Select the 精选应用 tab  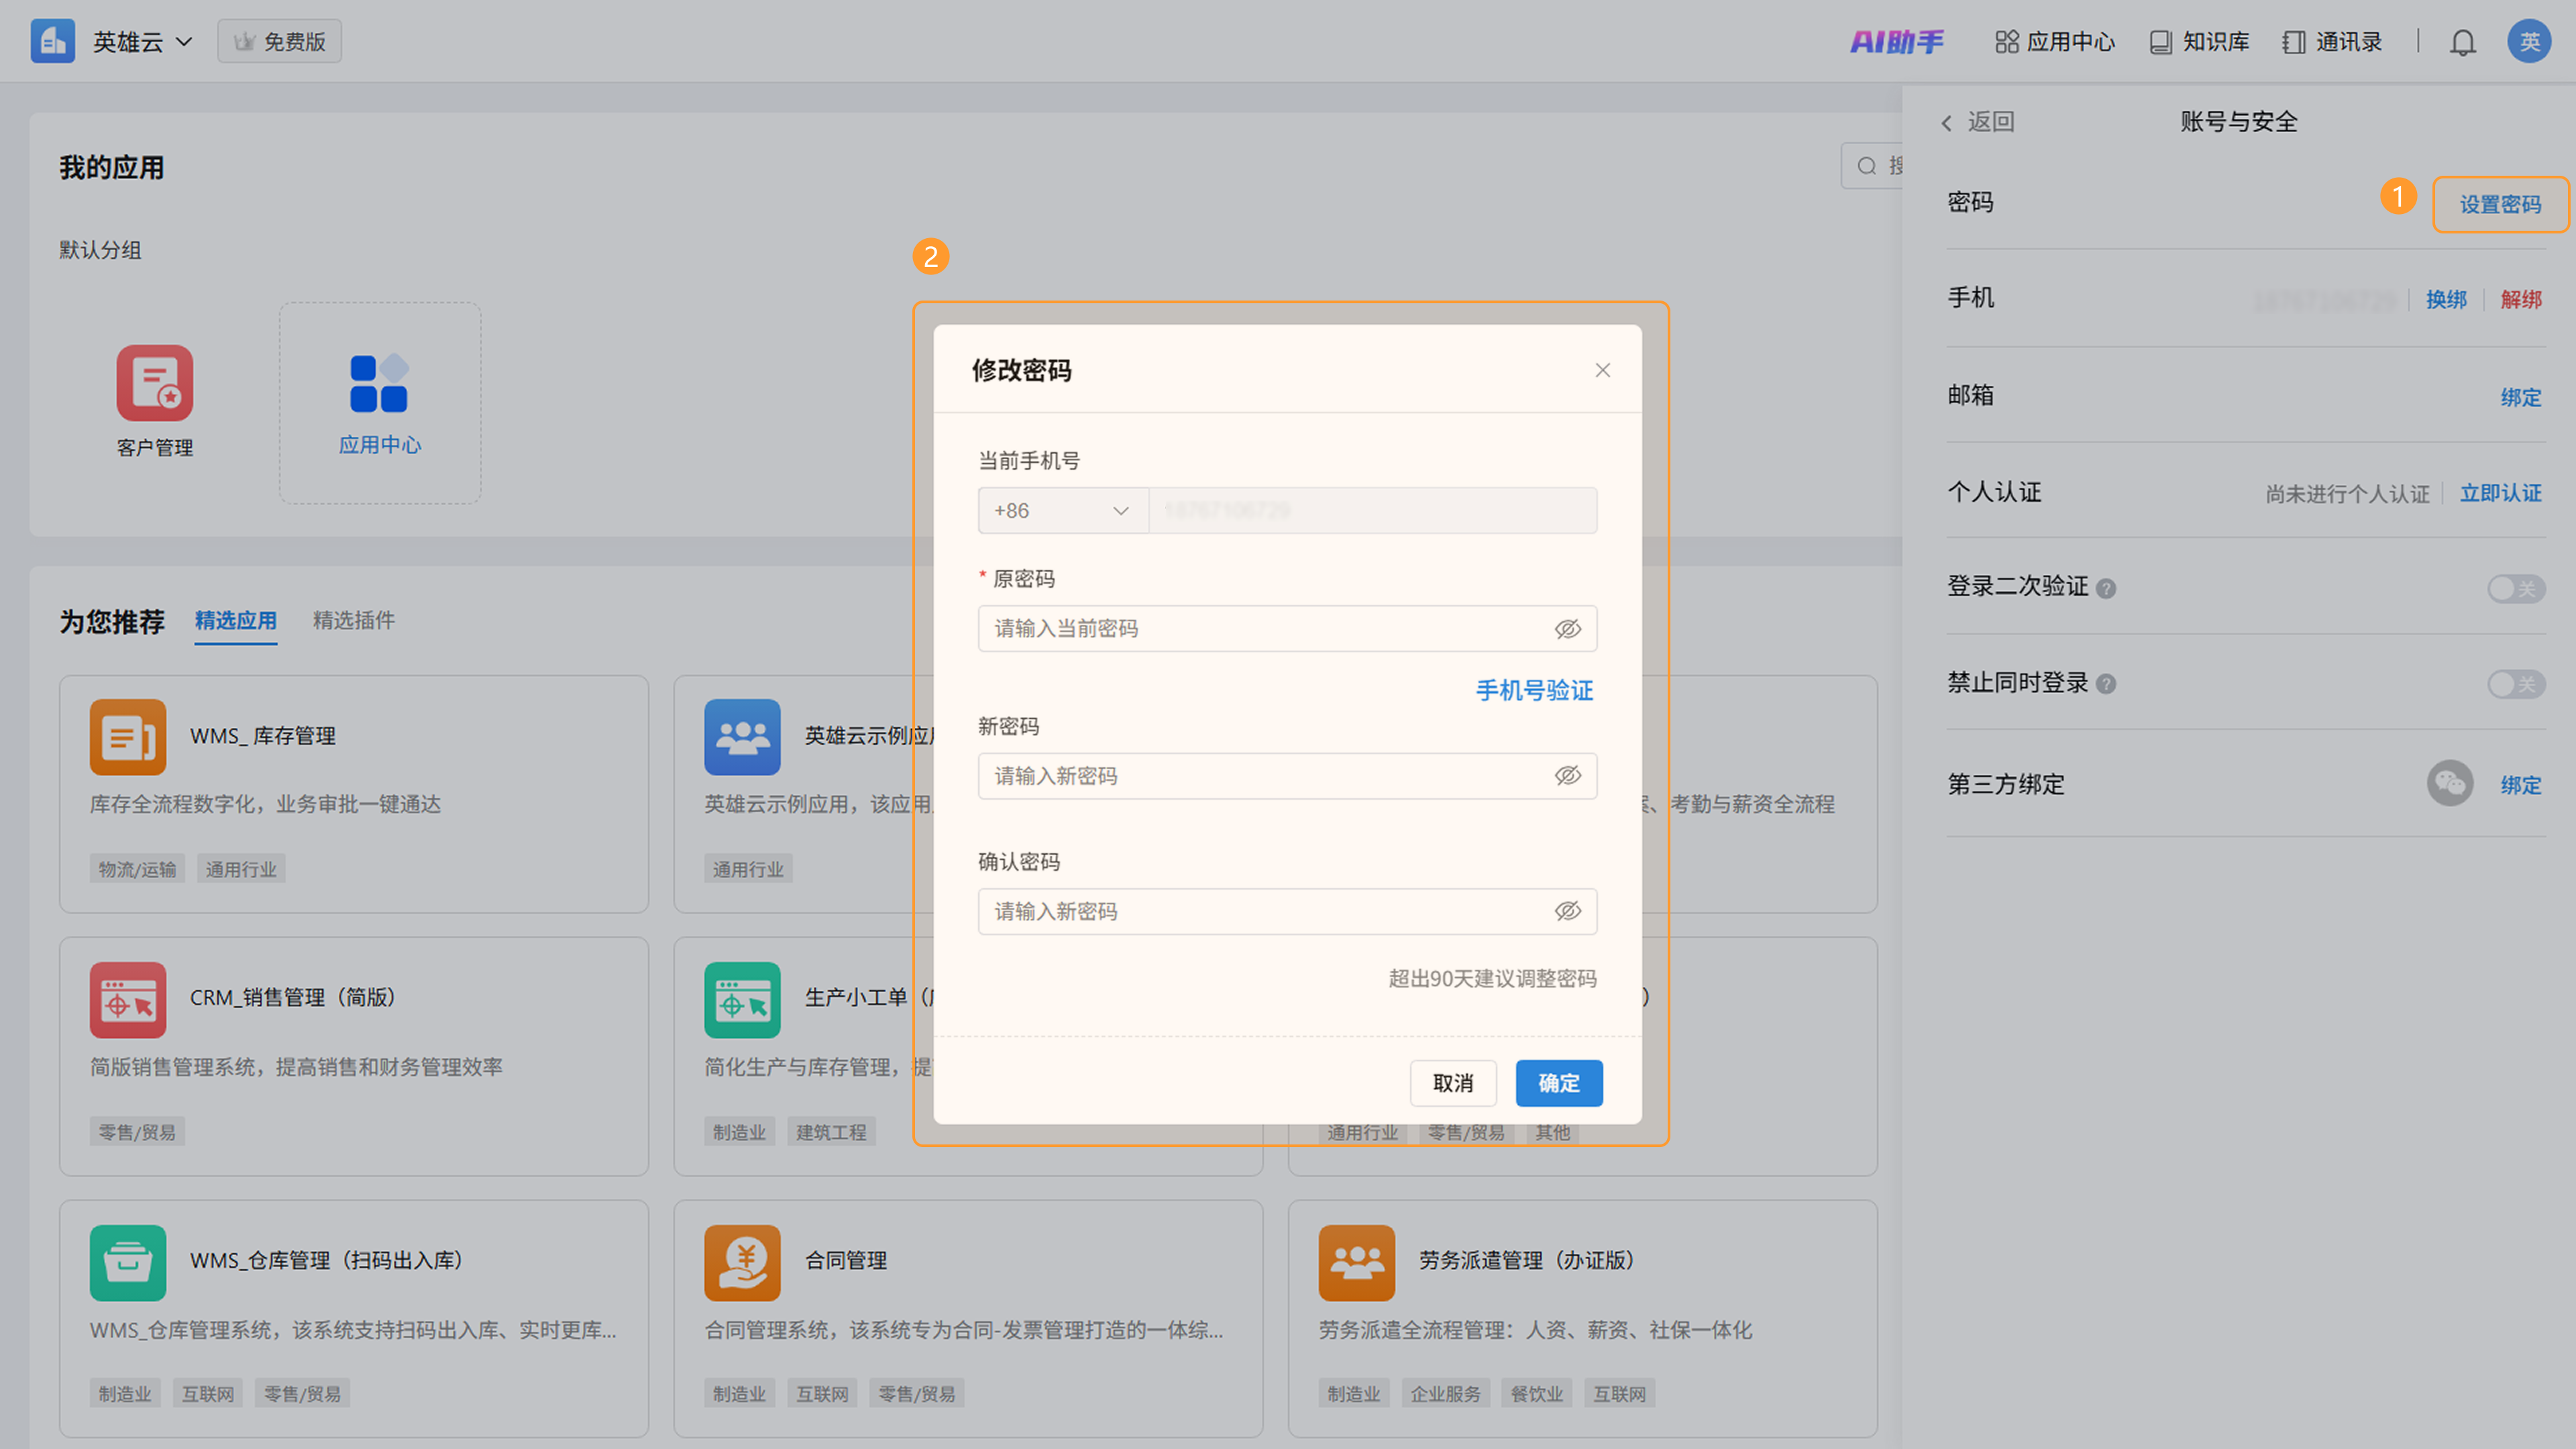click(x=235, y=620)
